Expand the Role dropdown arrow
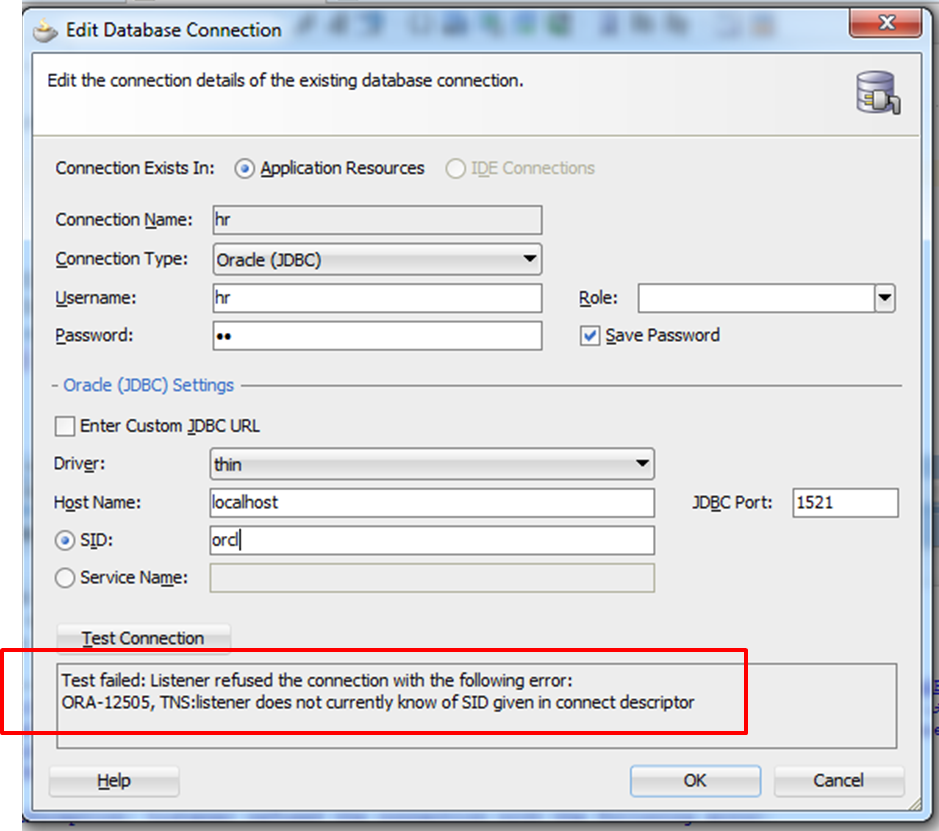The image size is (939, 831). point(884,298)
